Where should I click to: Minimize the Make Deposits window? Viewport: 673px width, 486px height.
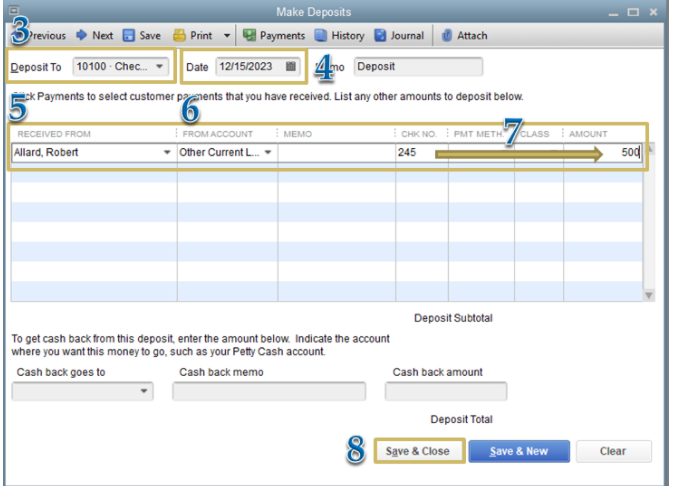(x=613, y=14)
